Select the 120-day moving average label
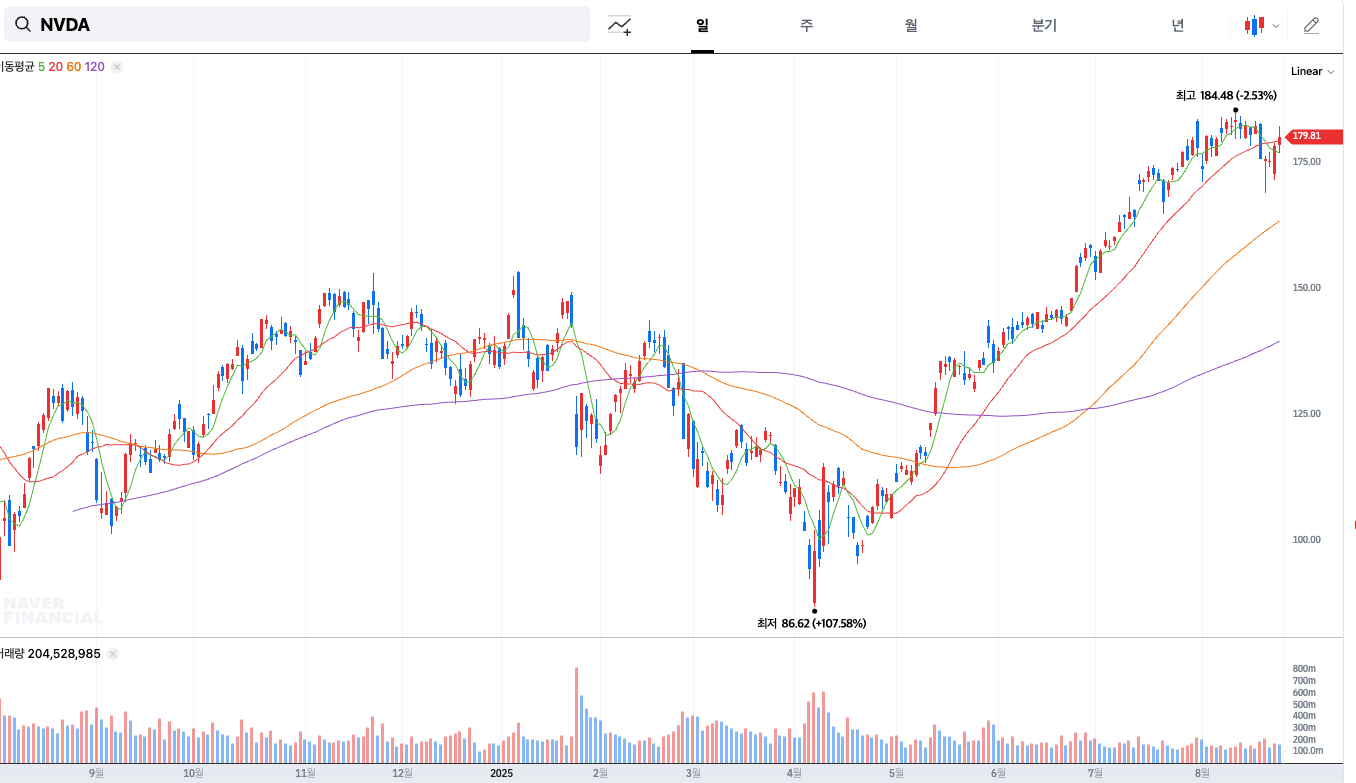The height and width of the screenshot is (783, 1356). (x=95, y=67)
